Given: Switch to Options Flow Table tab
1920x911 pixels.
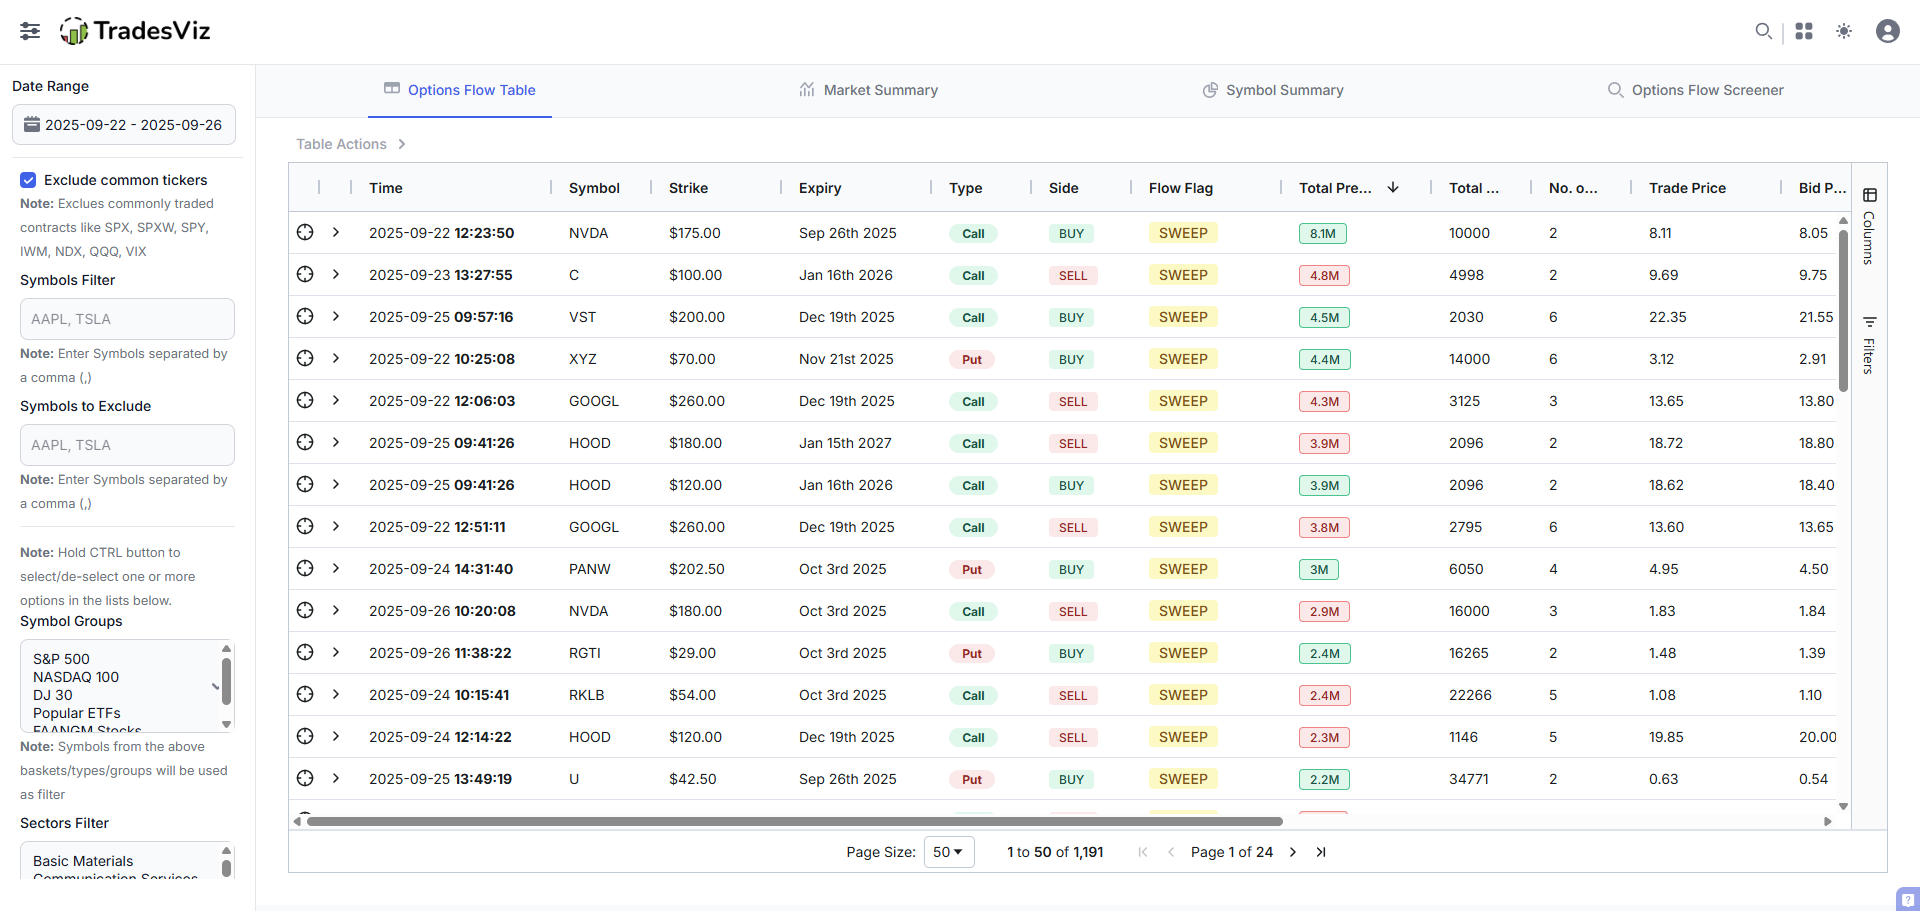Looking at the screenshot, I should [x=460, y=90].
